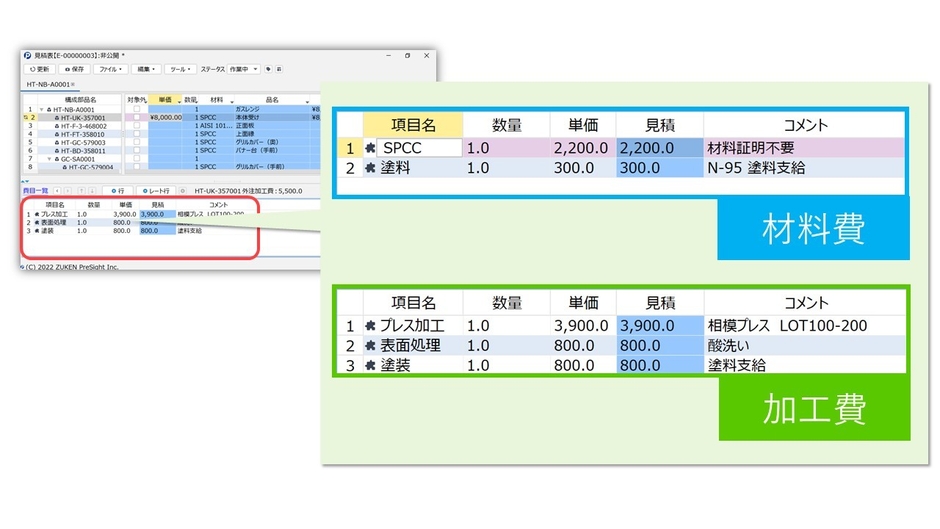940x529 pixels.
Task: Check the 対象外 box for HT-FT-358010
Action: (136, 134)
